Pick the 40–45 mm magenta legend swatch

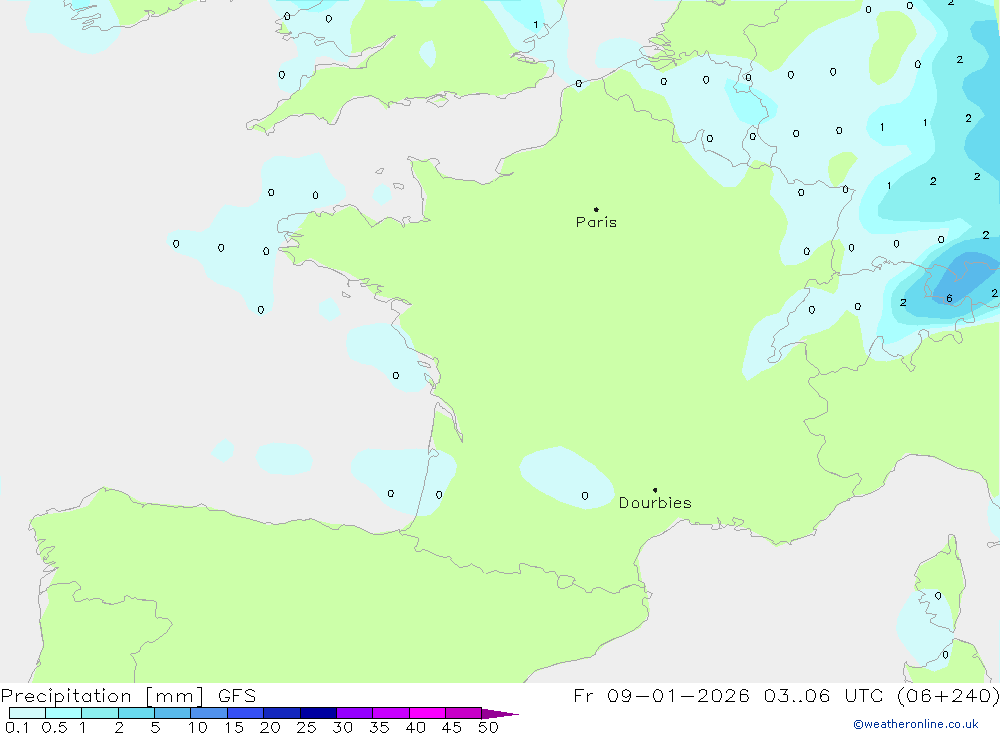(427, 713)
